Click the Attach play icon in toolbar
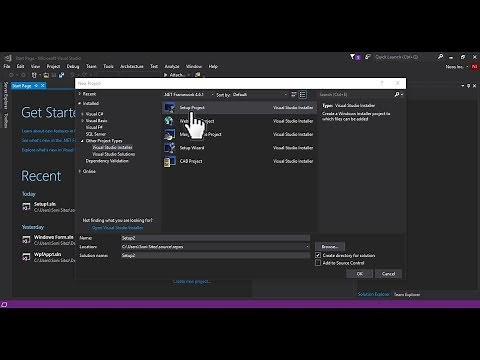Screen dimensions: 480x360 (x=166, y=75)
